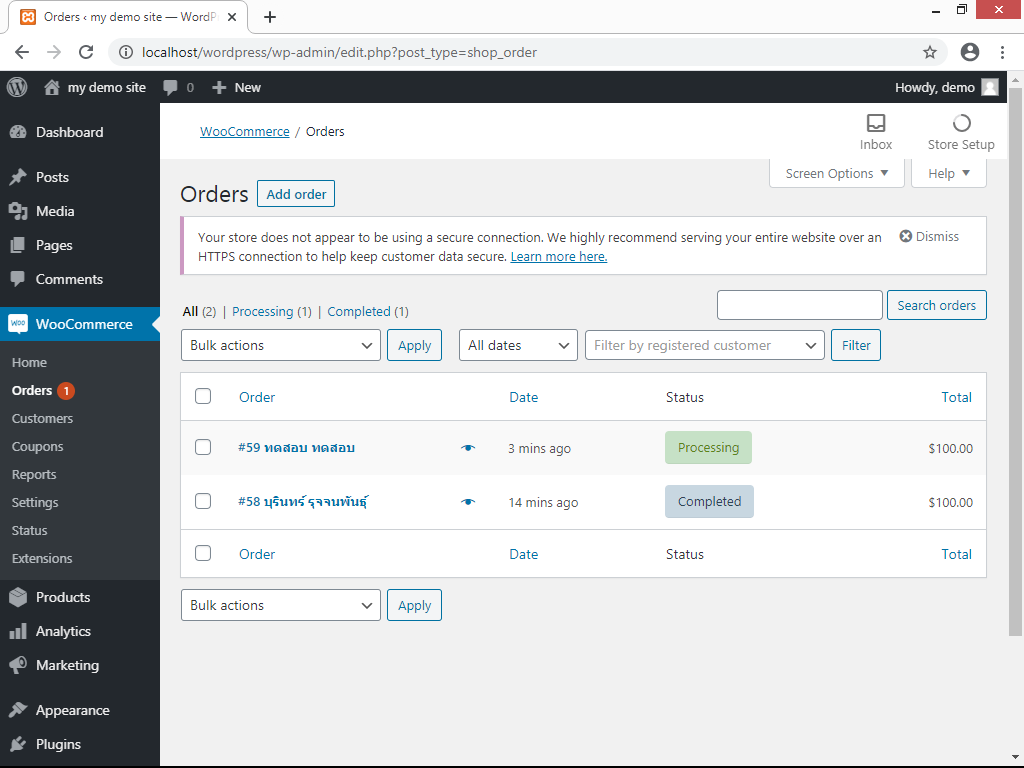Click the Appearance brush icon
The image size is (1024, 768).
pyautogui.click(x=18, y=710)
